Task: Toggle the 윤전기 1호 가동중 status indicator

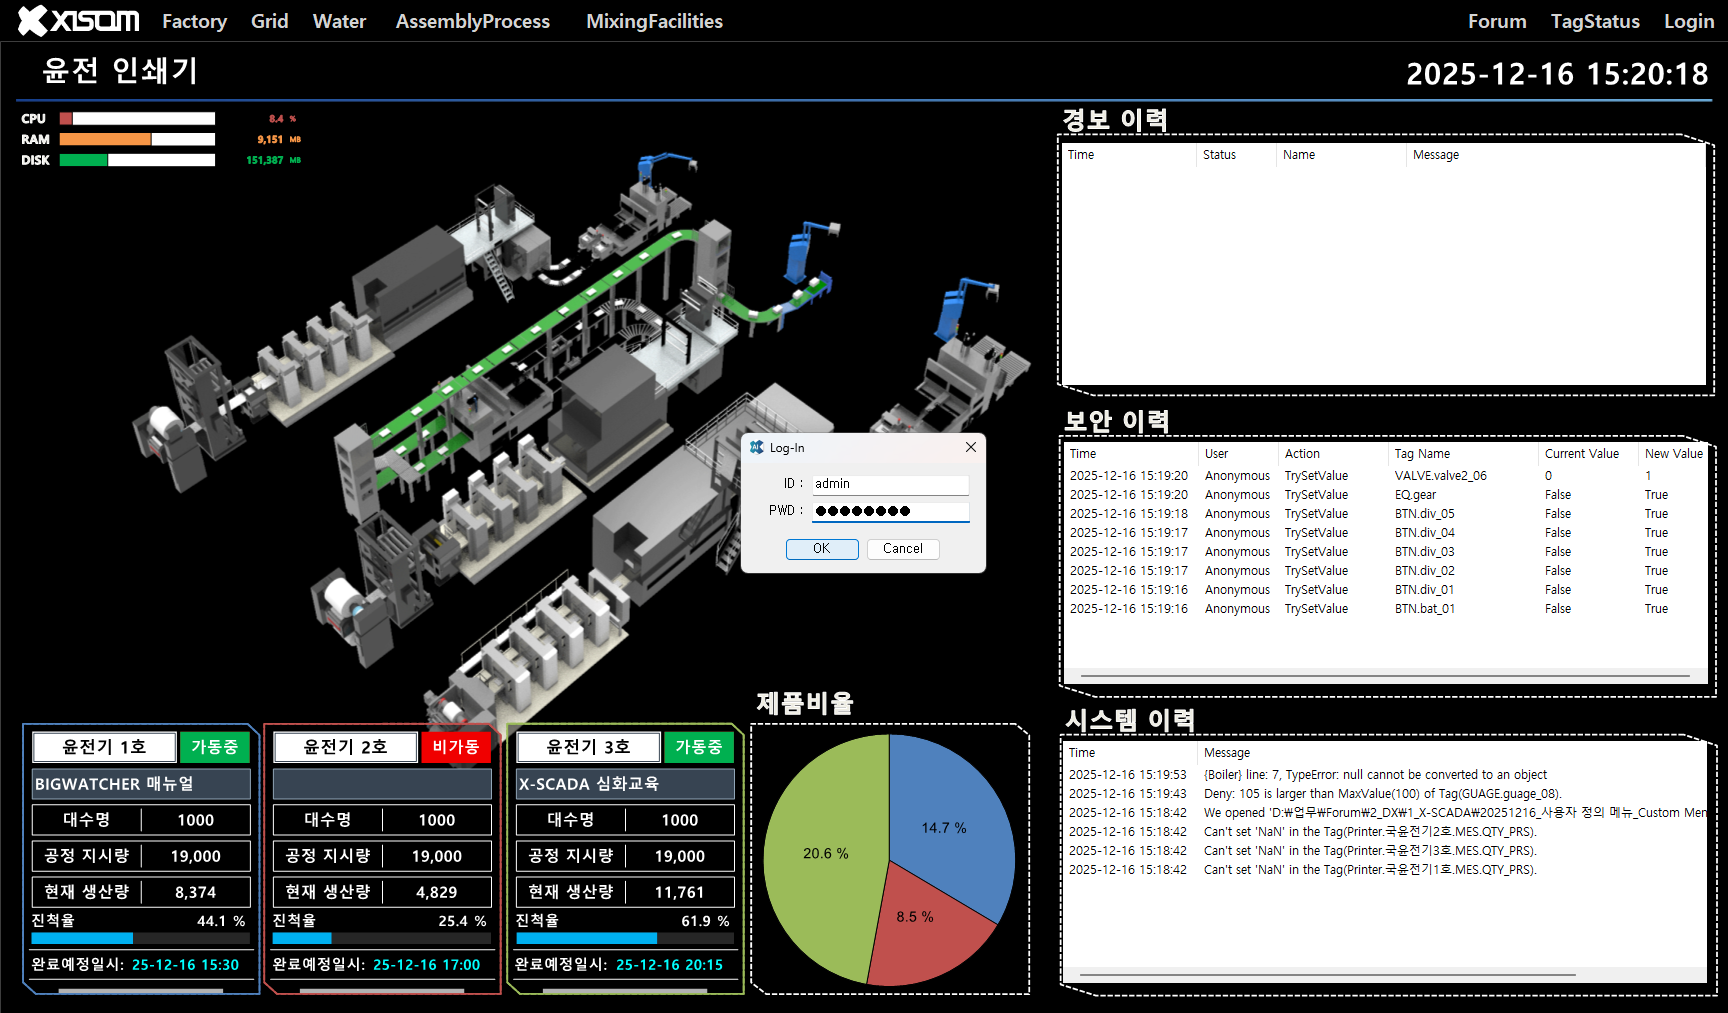Action: click(214, 747)
